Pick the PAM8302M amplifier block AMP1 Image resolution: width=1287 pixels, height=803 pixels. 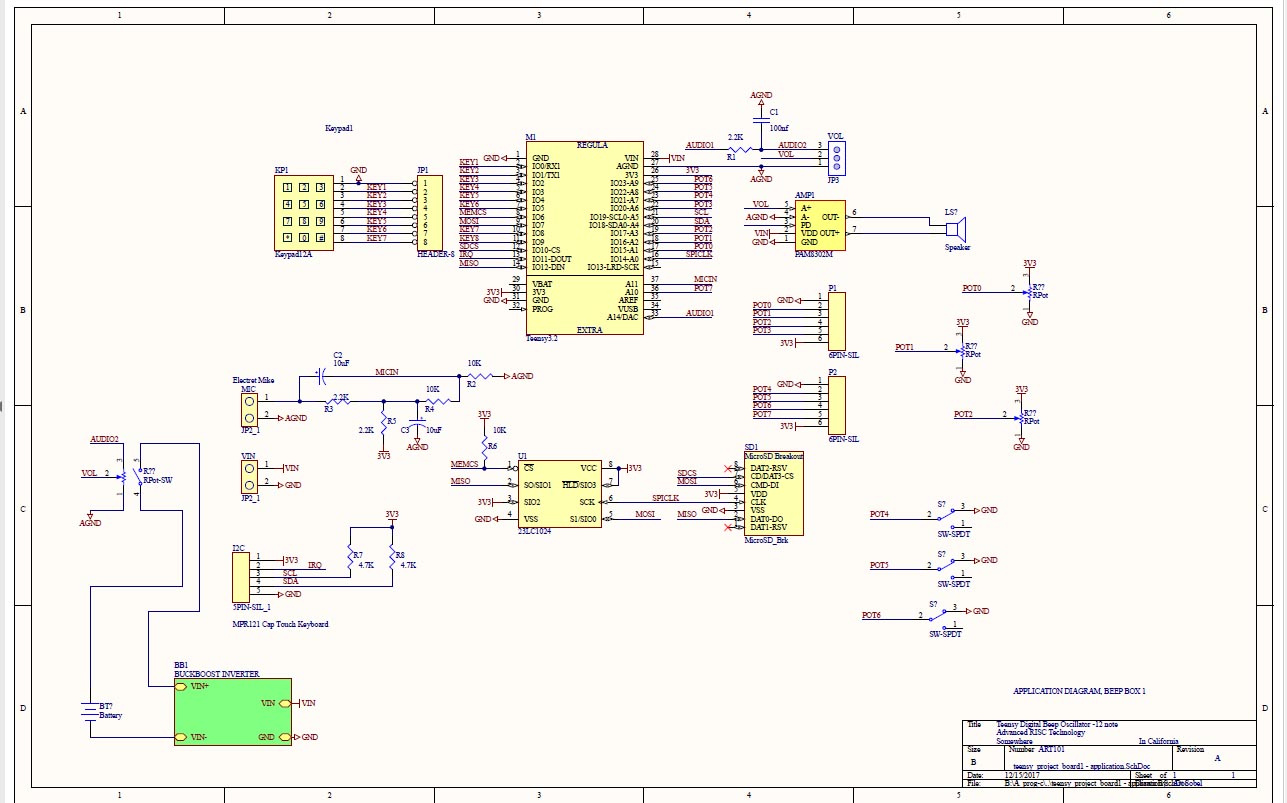[x=818, y=225]
